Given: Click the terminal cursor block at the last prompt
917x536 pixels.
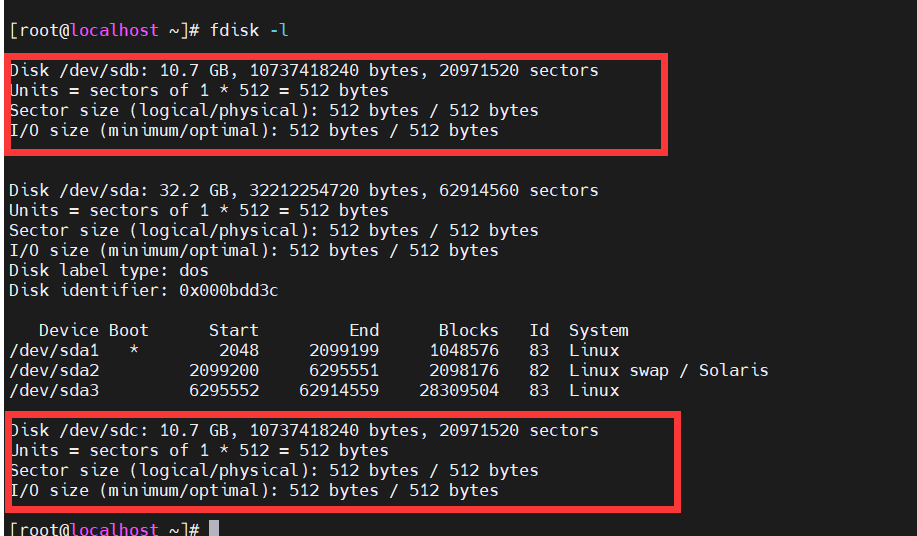Looking at the screenshot, I should pos(213,529).
